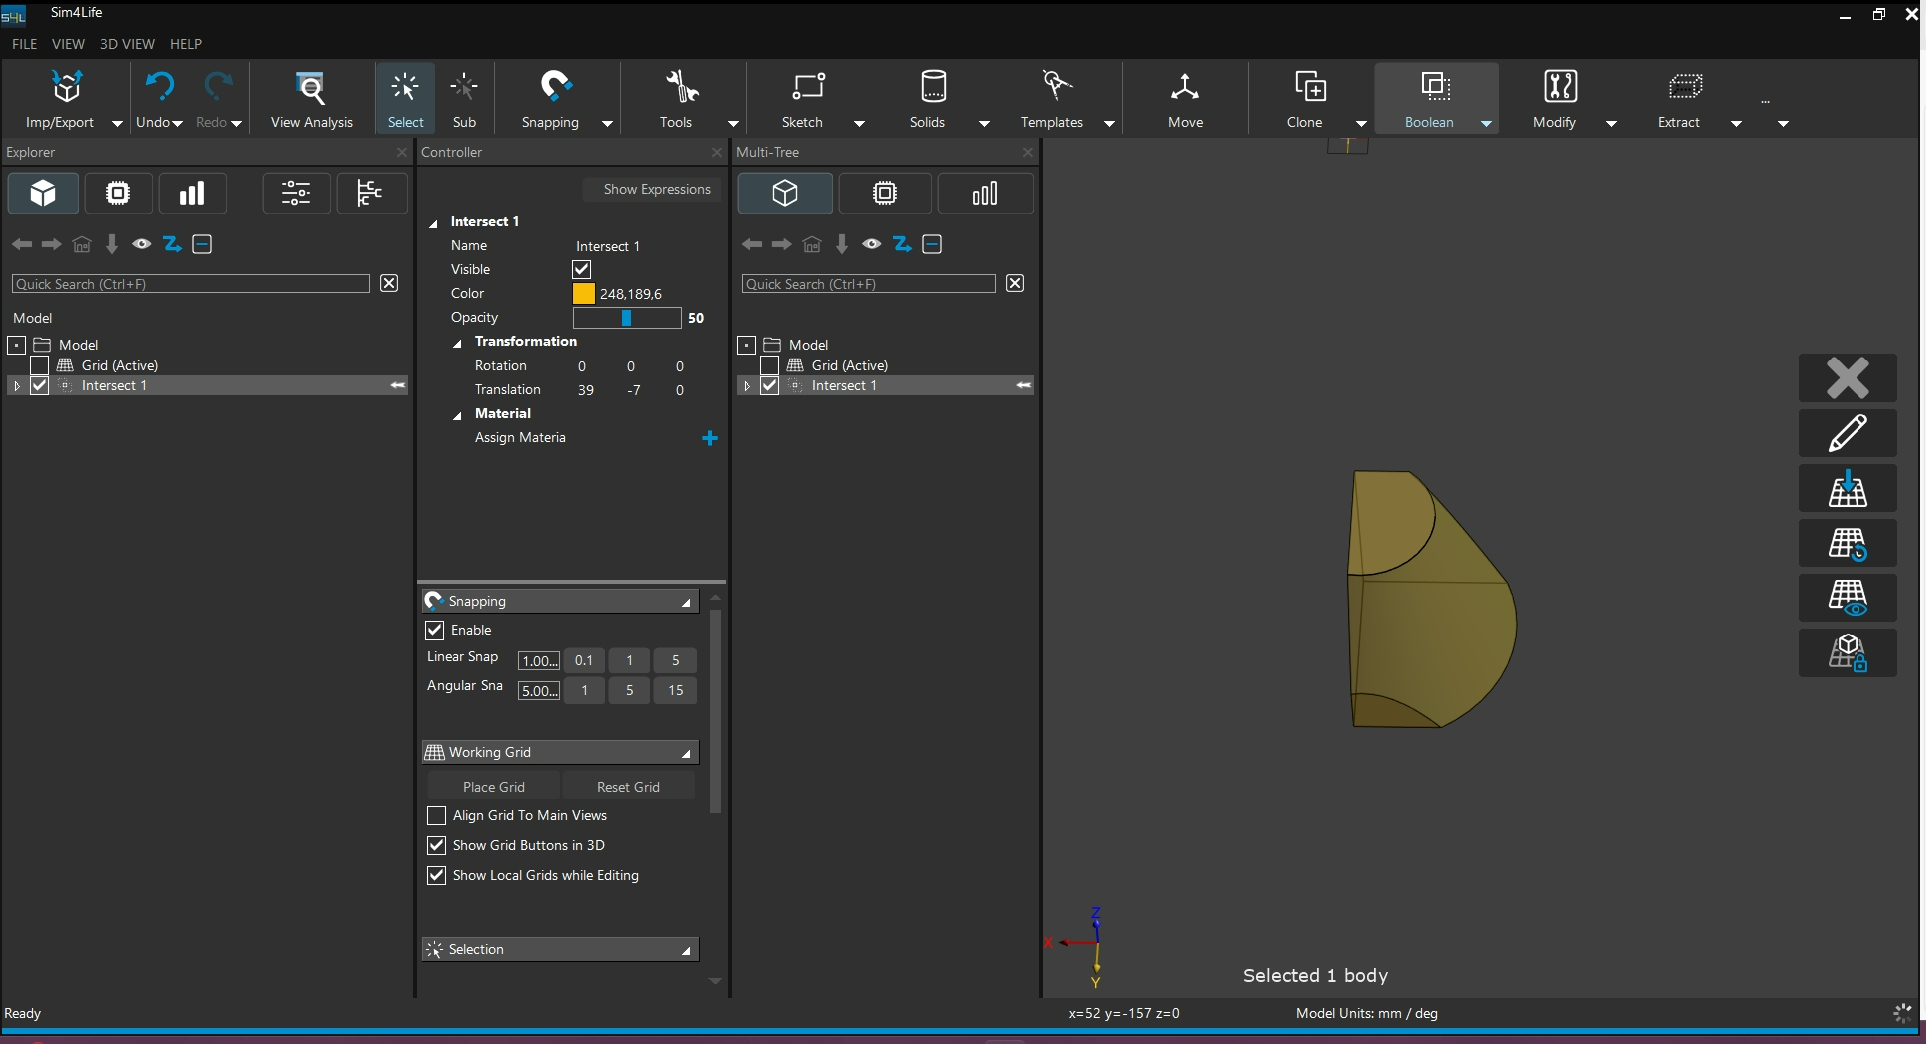Screen dimensions: 1926x1044
Task: Click the Reset Grid button
Action: 628,787
